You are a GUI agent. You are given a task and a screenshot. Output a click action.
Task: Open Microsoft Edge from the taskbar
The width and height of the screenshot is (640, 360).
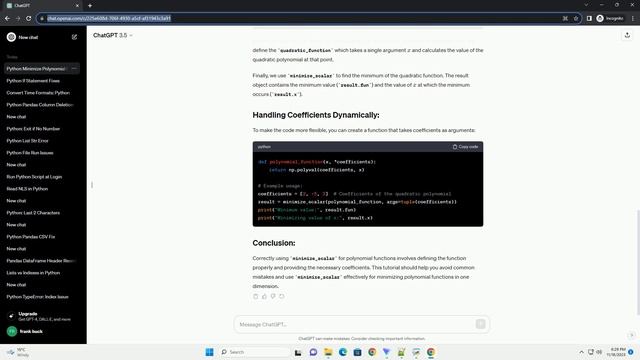pyautogui.click(x=342, y=352)
